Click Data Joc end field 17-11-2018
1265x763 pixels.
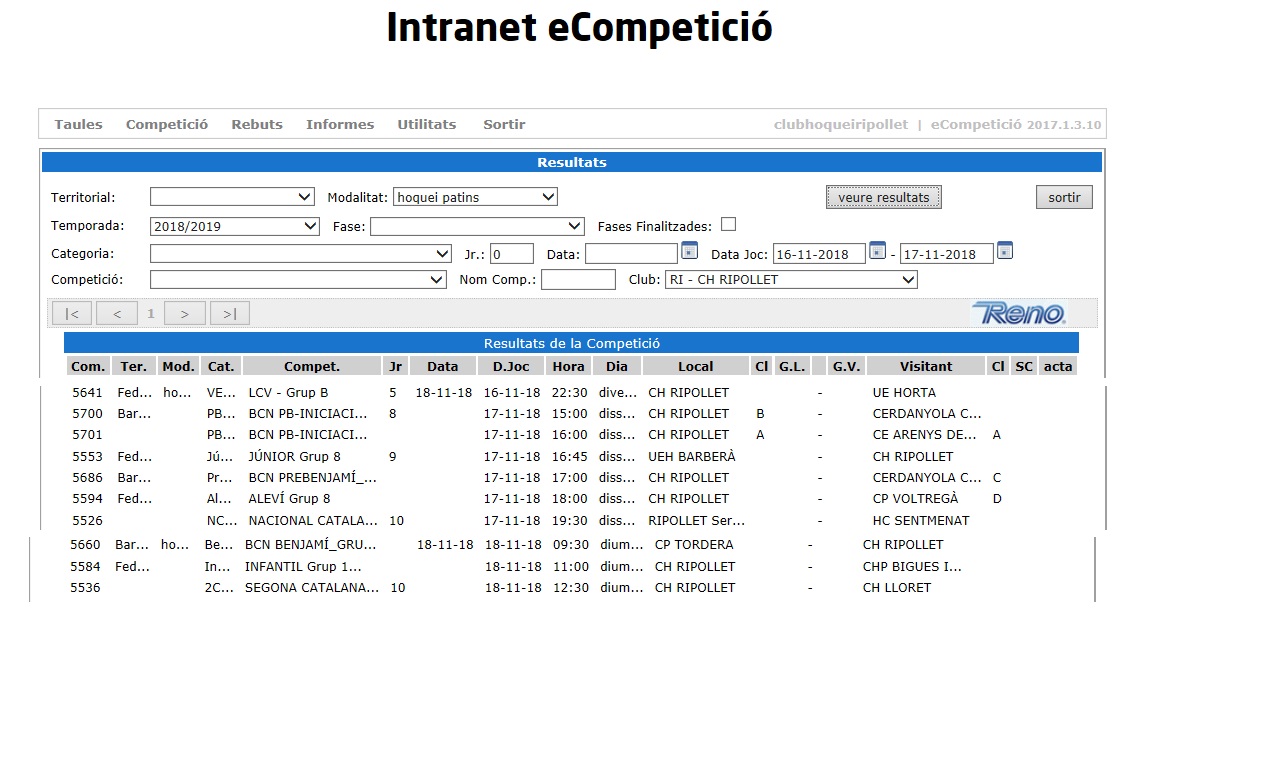tap(947, 254)
